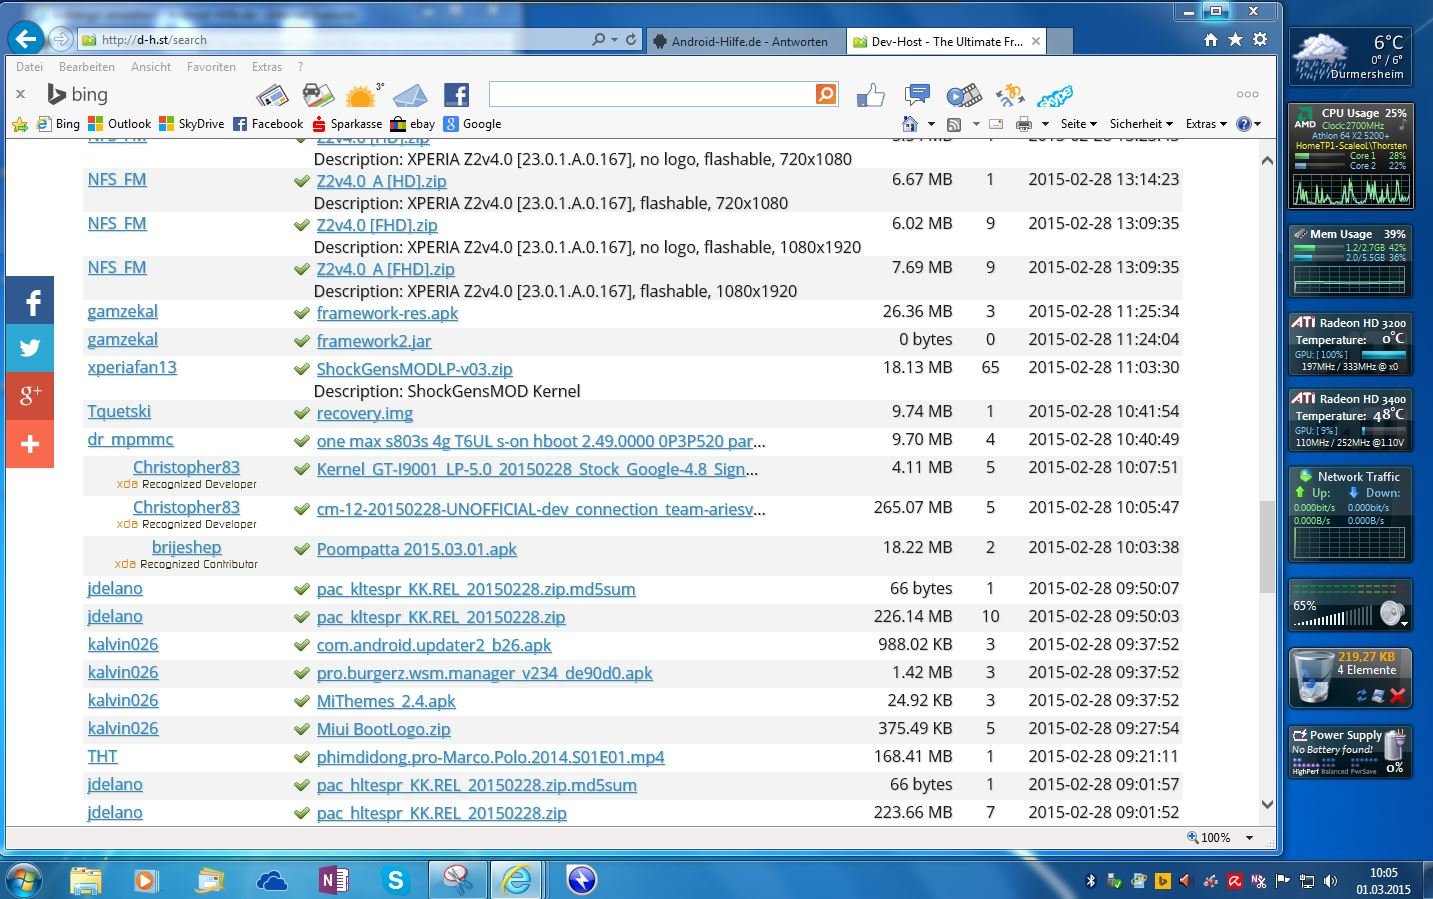
Task: Click the URL address bar field
Action: pos(335,40)
